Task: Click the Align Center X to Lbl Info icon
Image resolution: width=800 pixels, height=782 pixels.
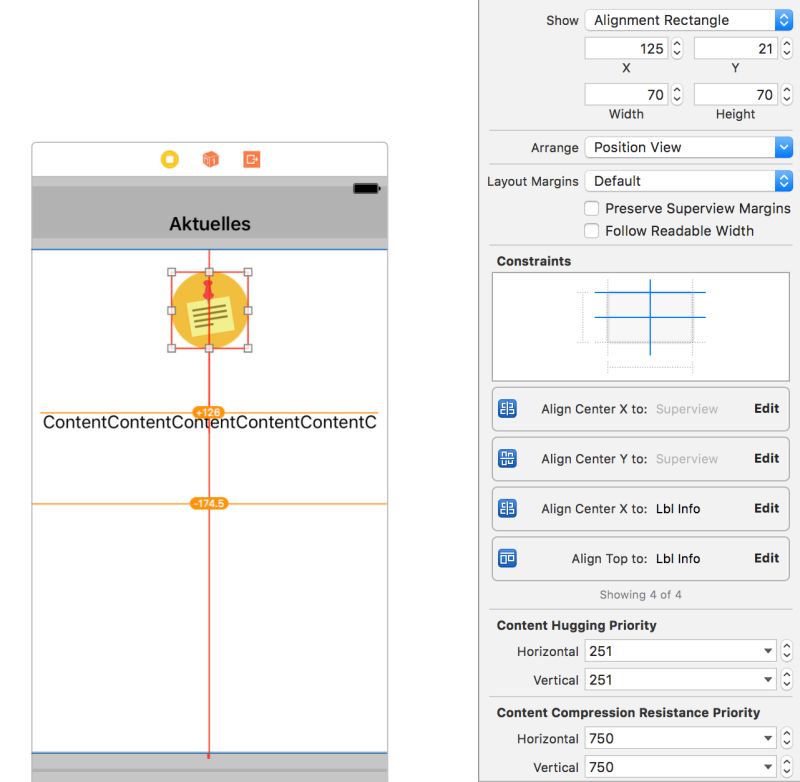Action: click(508, 509)
